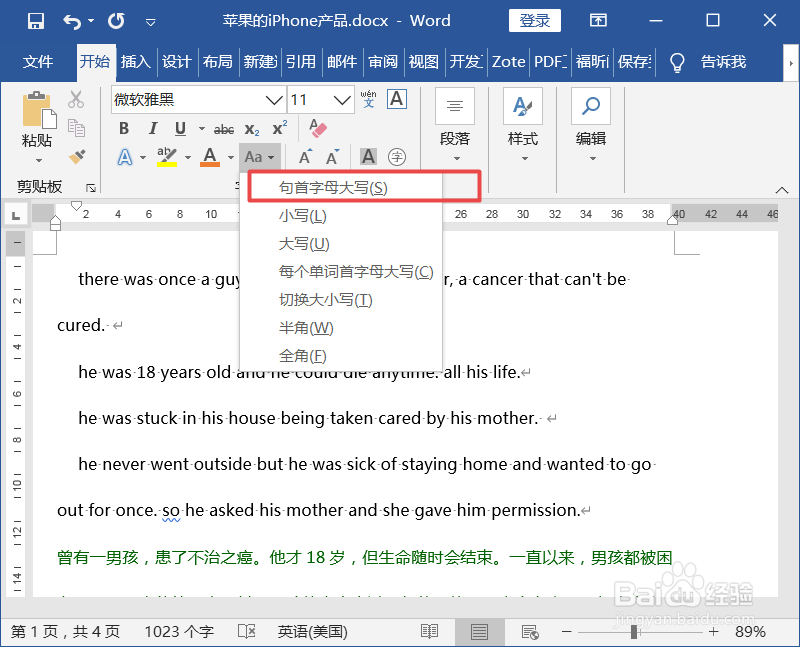Apply the orange font color A
This screenshot has height=647, width=800.
(x=210, y=157)
